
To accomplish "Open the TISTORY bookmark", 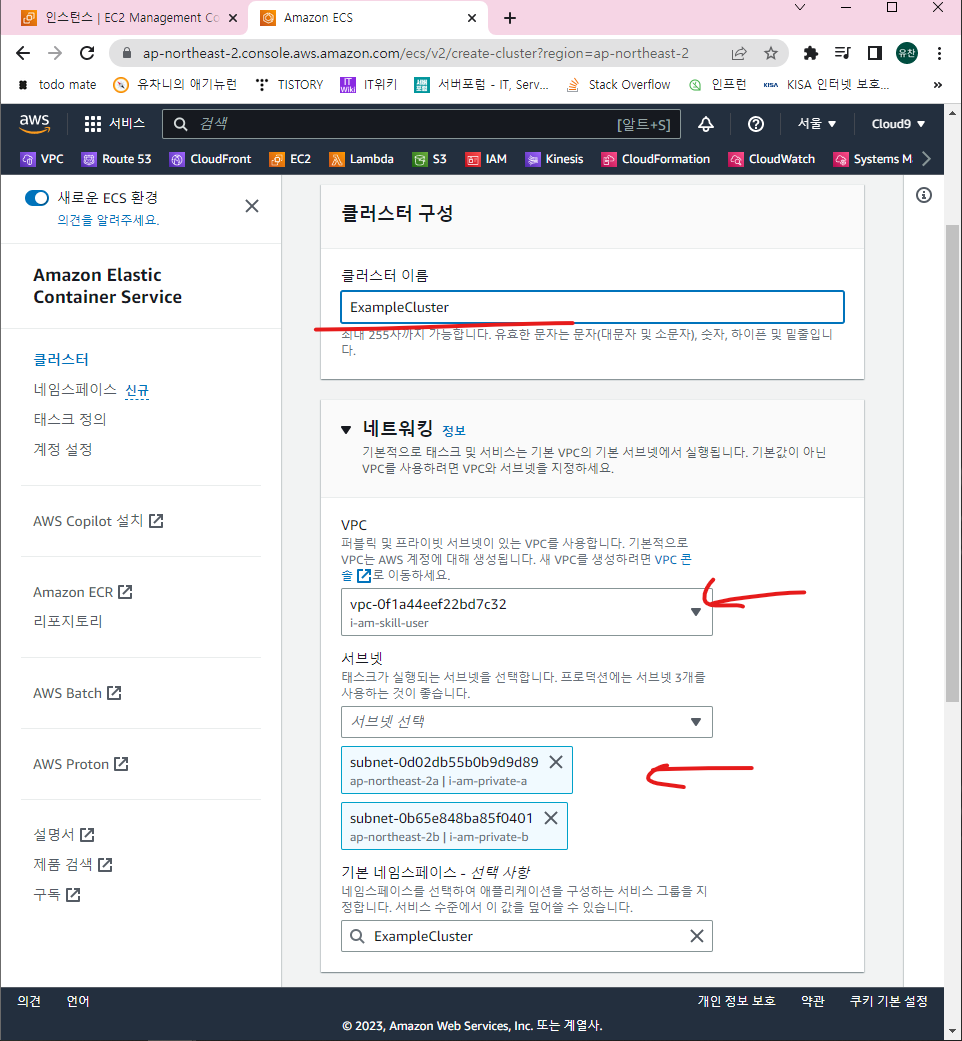I will coord(289,85).
